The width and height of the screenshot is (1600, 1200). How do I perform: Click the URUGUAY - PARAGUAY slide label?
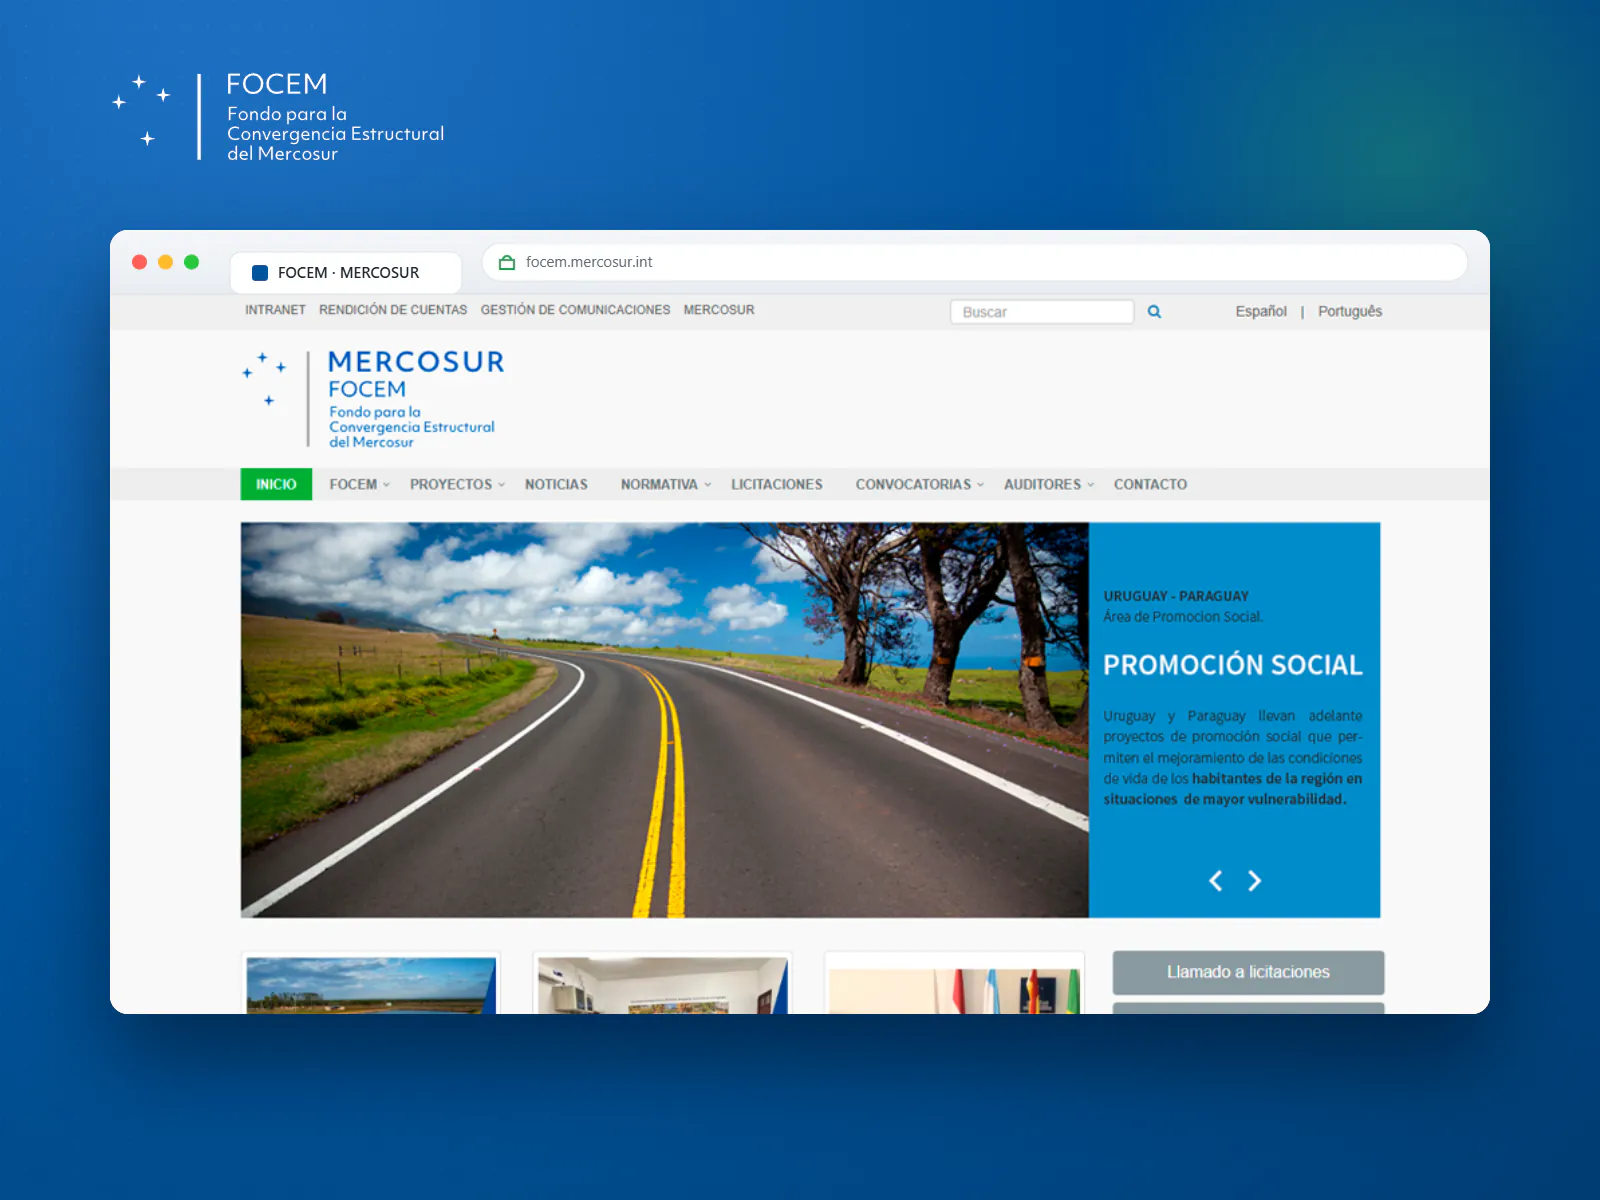click(x=1176, y=596)
